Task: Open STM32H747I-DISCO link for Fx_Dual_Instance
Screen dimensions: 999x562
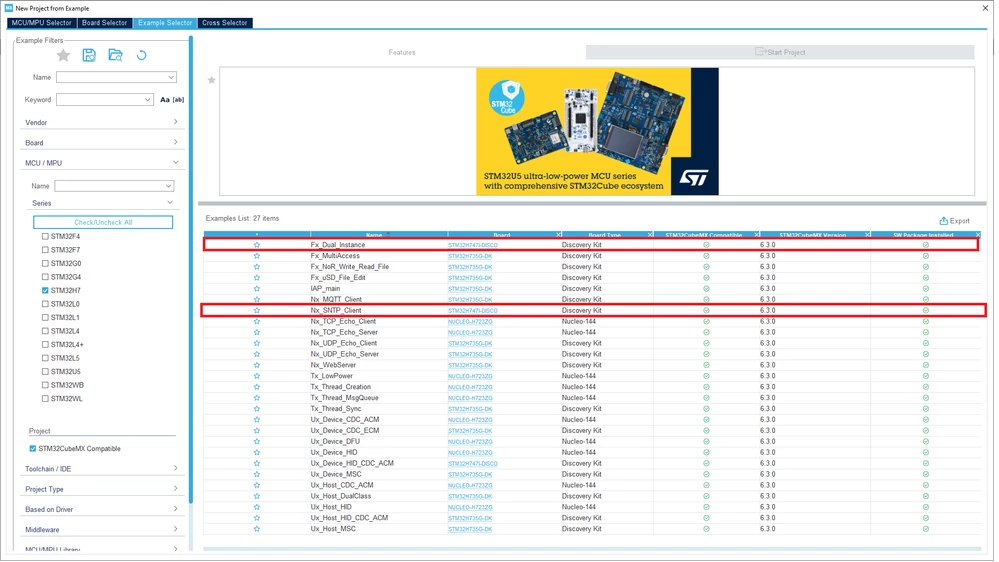Action: click(473, 245)
